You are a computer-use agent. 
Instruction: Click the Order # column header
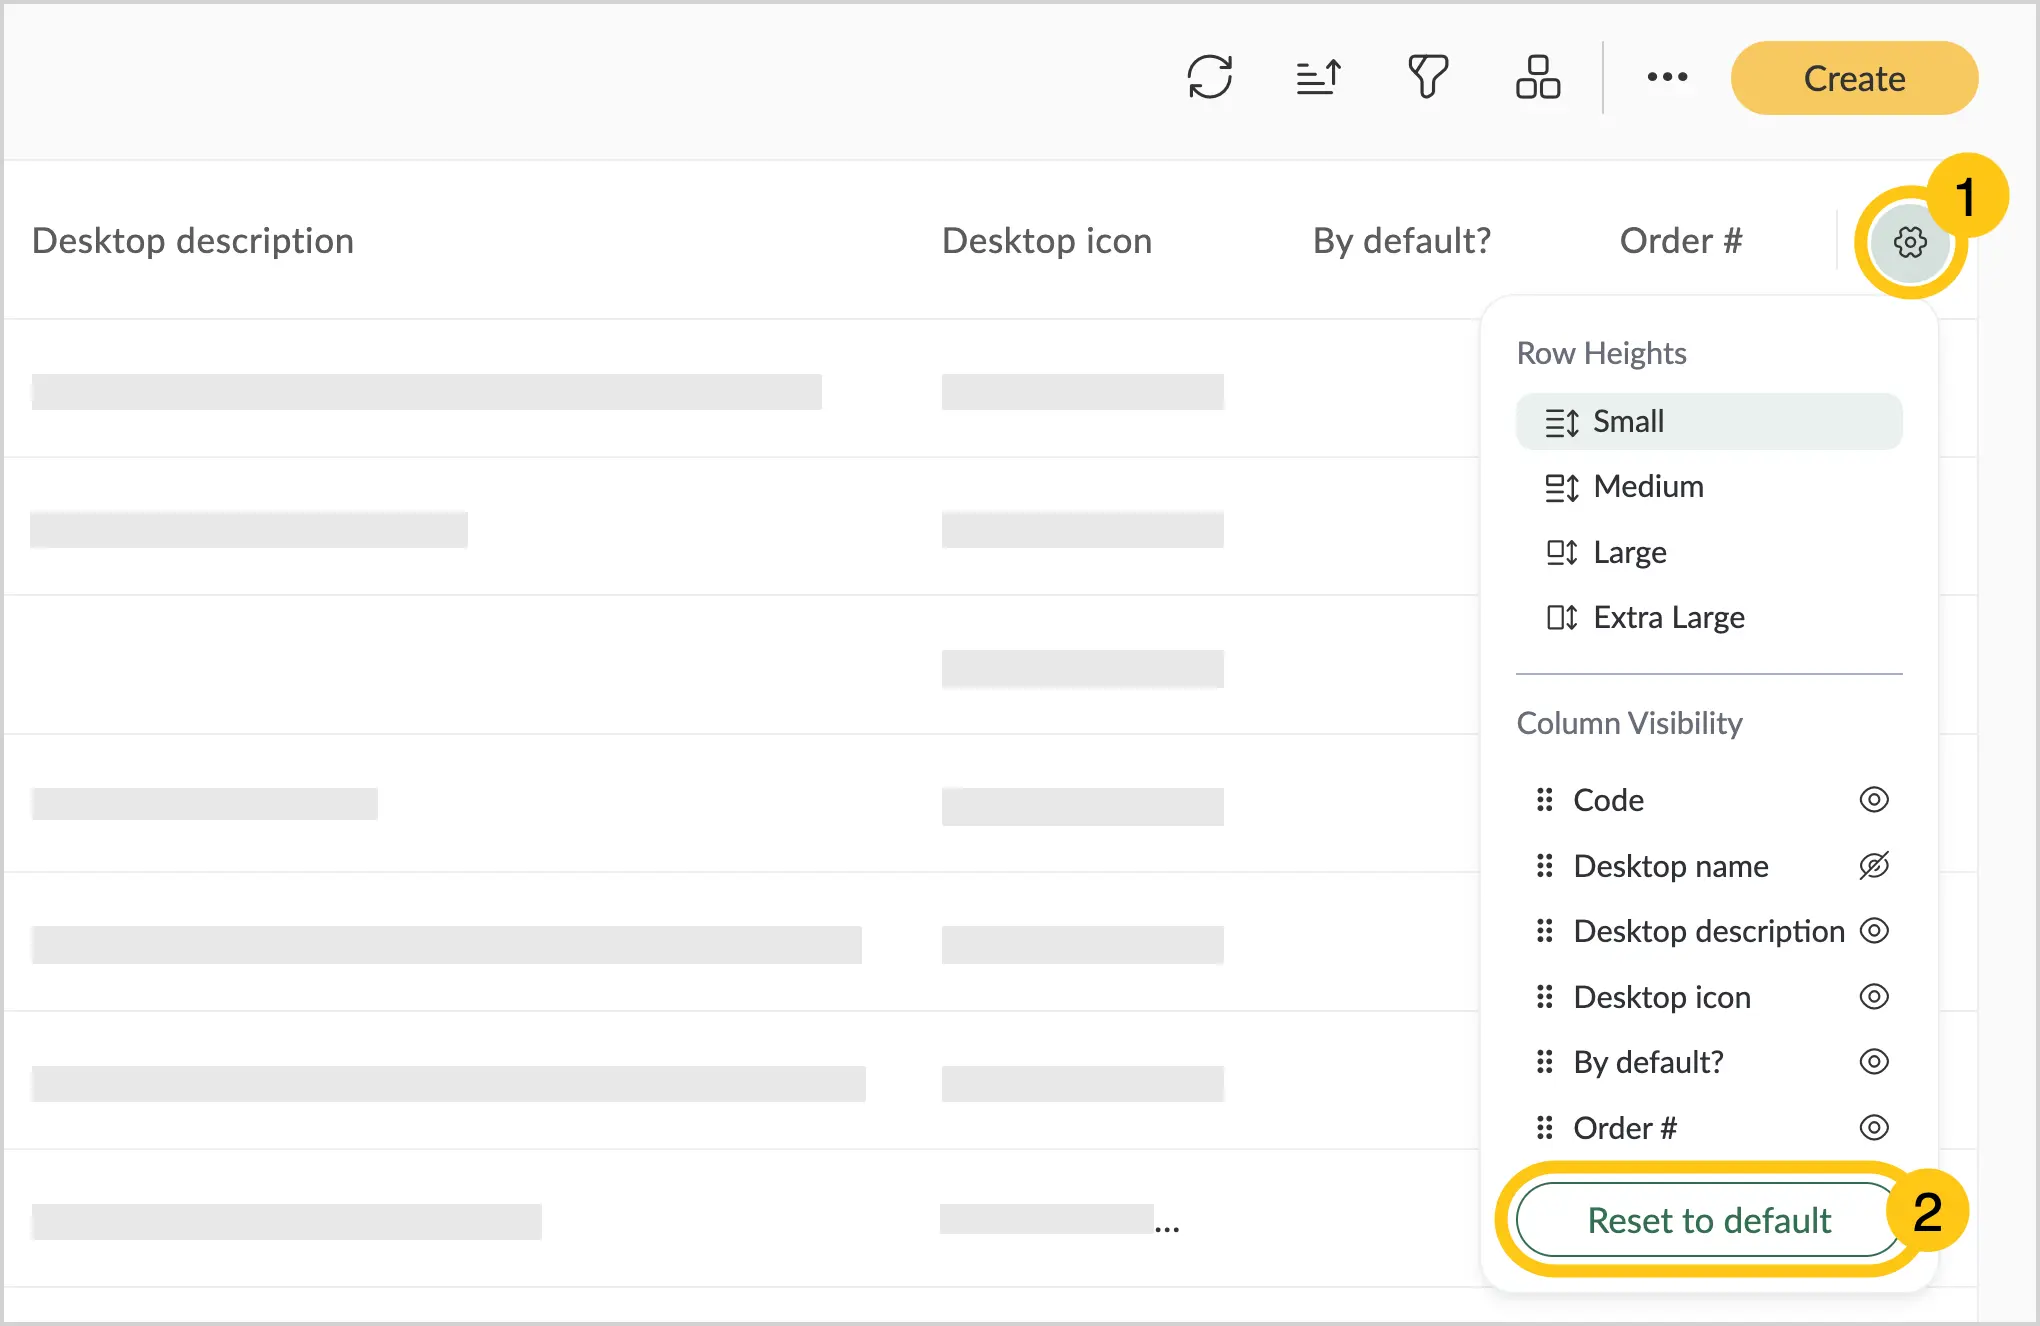[x=1681, y=241]
